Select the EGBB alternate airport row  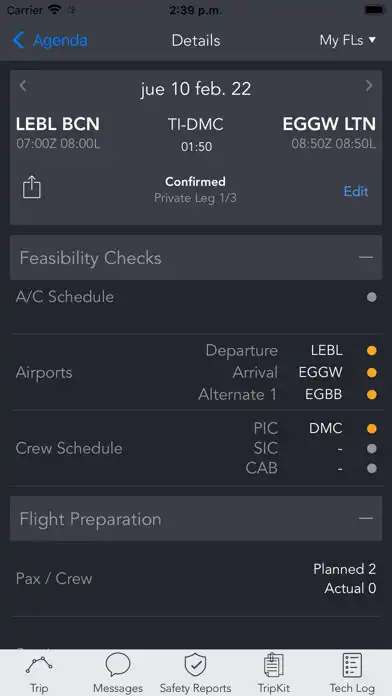coord(287,395)
